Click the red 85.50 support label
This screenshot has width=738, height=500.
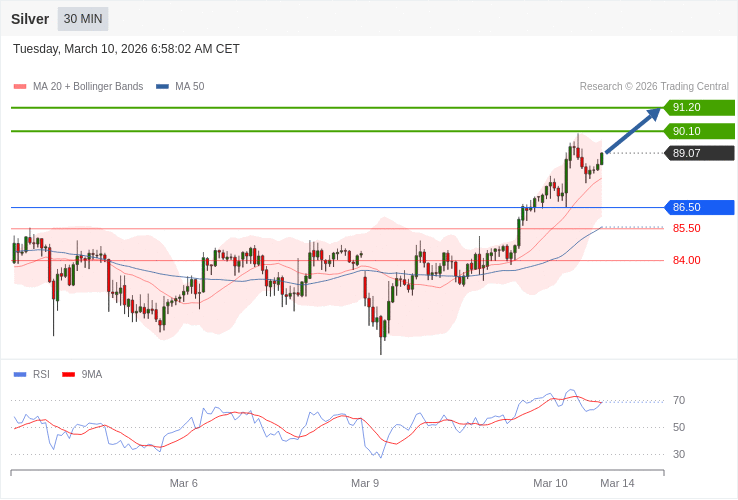coord(686,228)
